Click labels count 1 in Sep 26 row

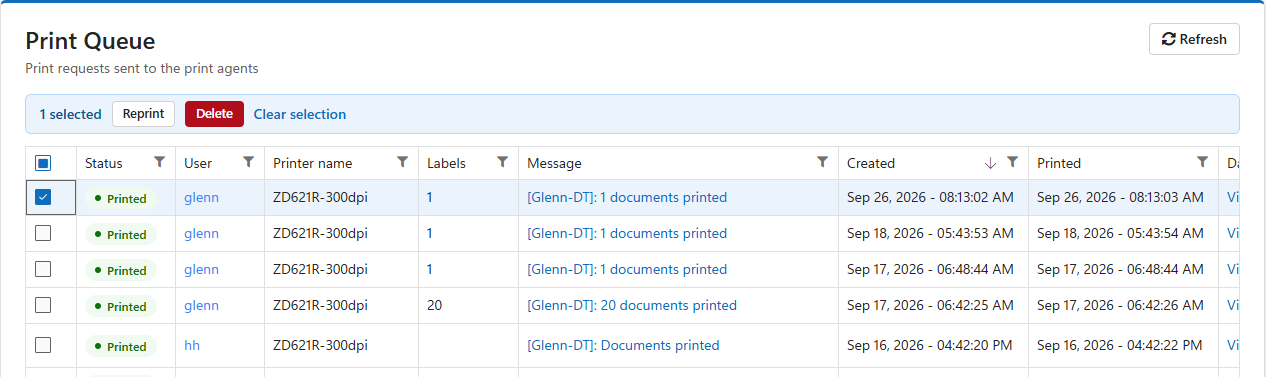coord(430,197)
